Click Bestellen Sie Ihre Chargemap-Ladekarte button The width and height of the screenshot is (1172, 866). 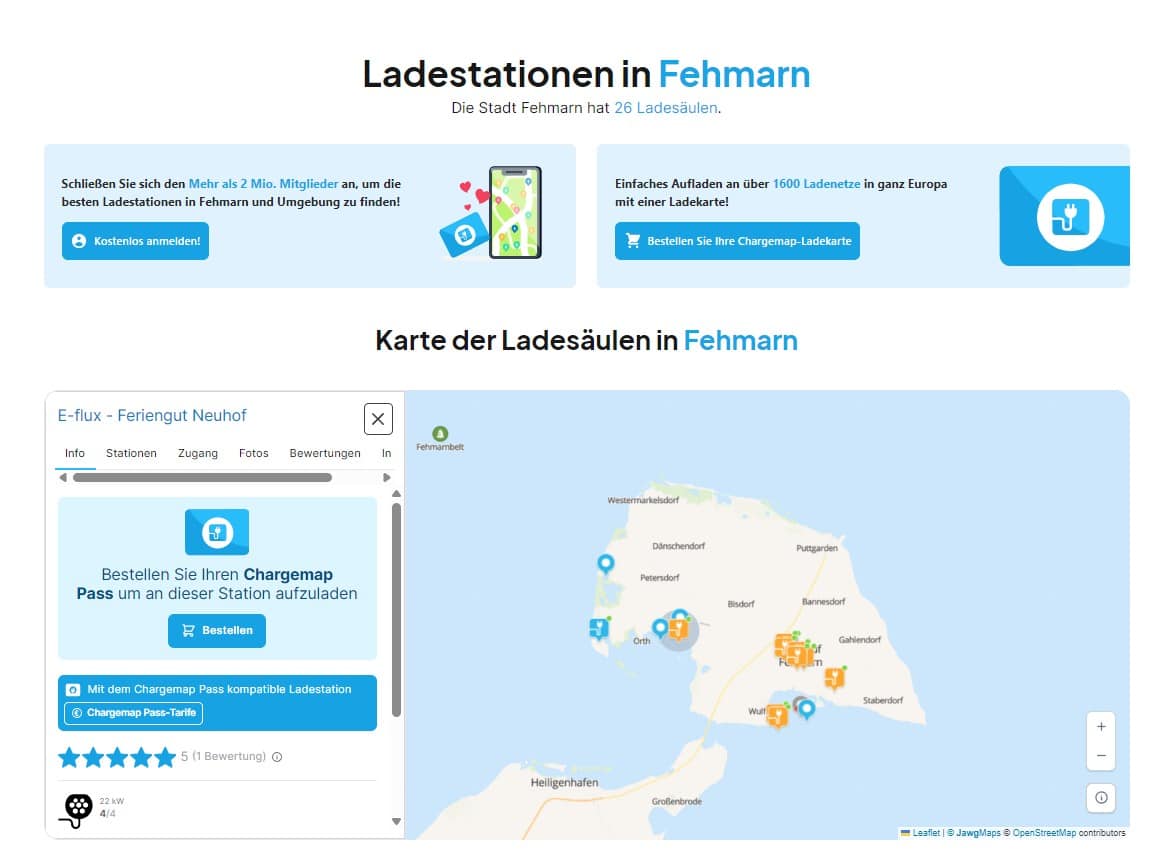737,241
